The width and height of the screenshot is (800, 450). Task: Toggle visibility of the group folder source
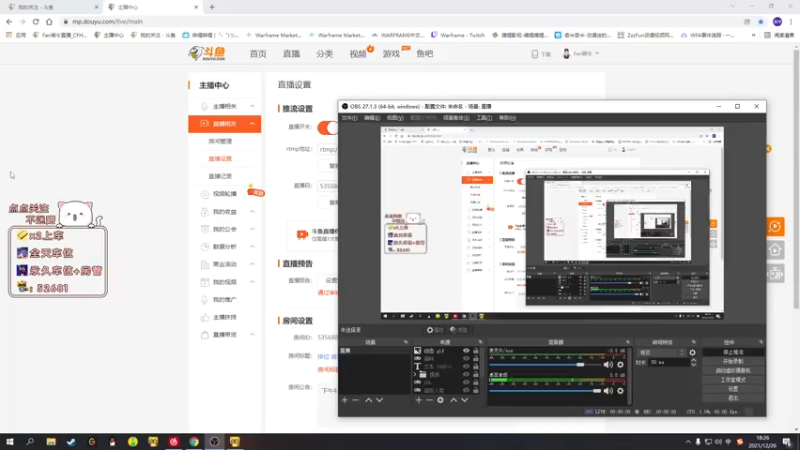tap(466, 374)
